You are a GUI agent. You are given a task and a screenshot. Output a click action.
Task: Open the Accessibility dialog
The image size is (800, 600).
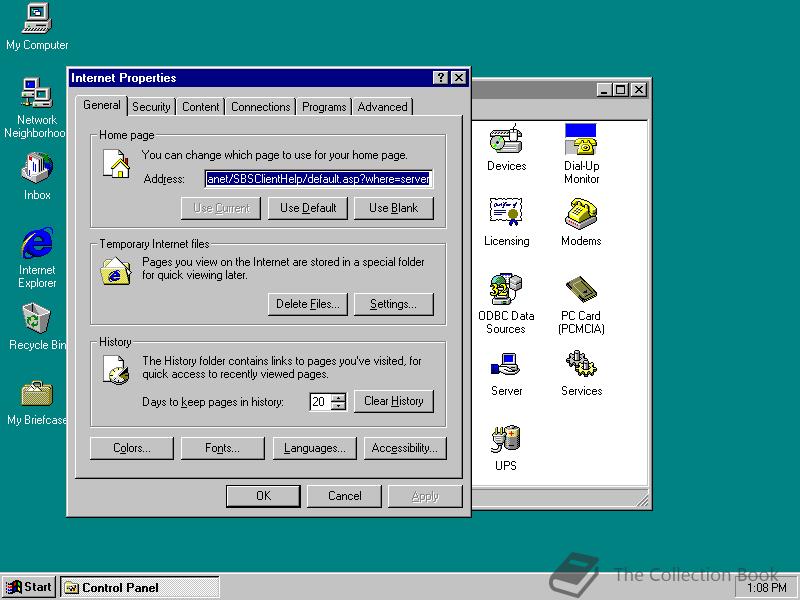pyautogui.click(x=405, y=448)
